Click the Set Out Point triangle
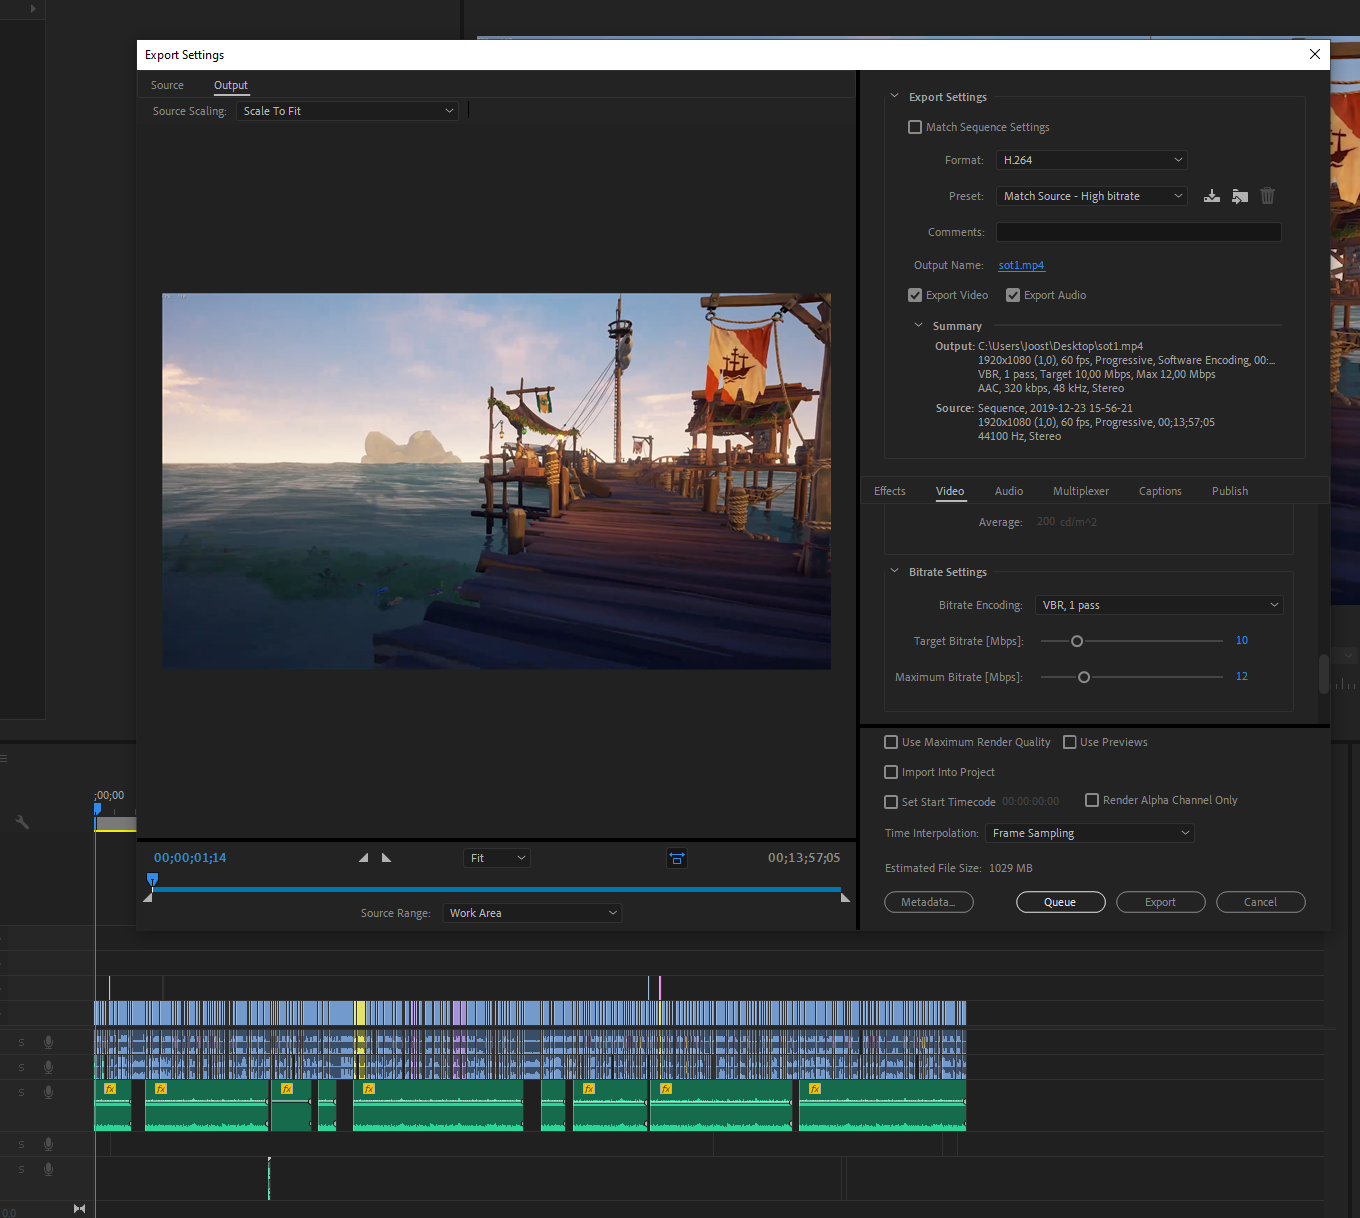 [387, 858]
